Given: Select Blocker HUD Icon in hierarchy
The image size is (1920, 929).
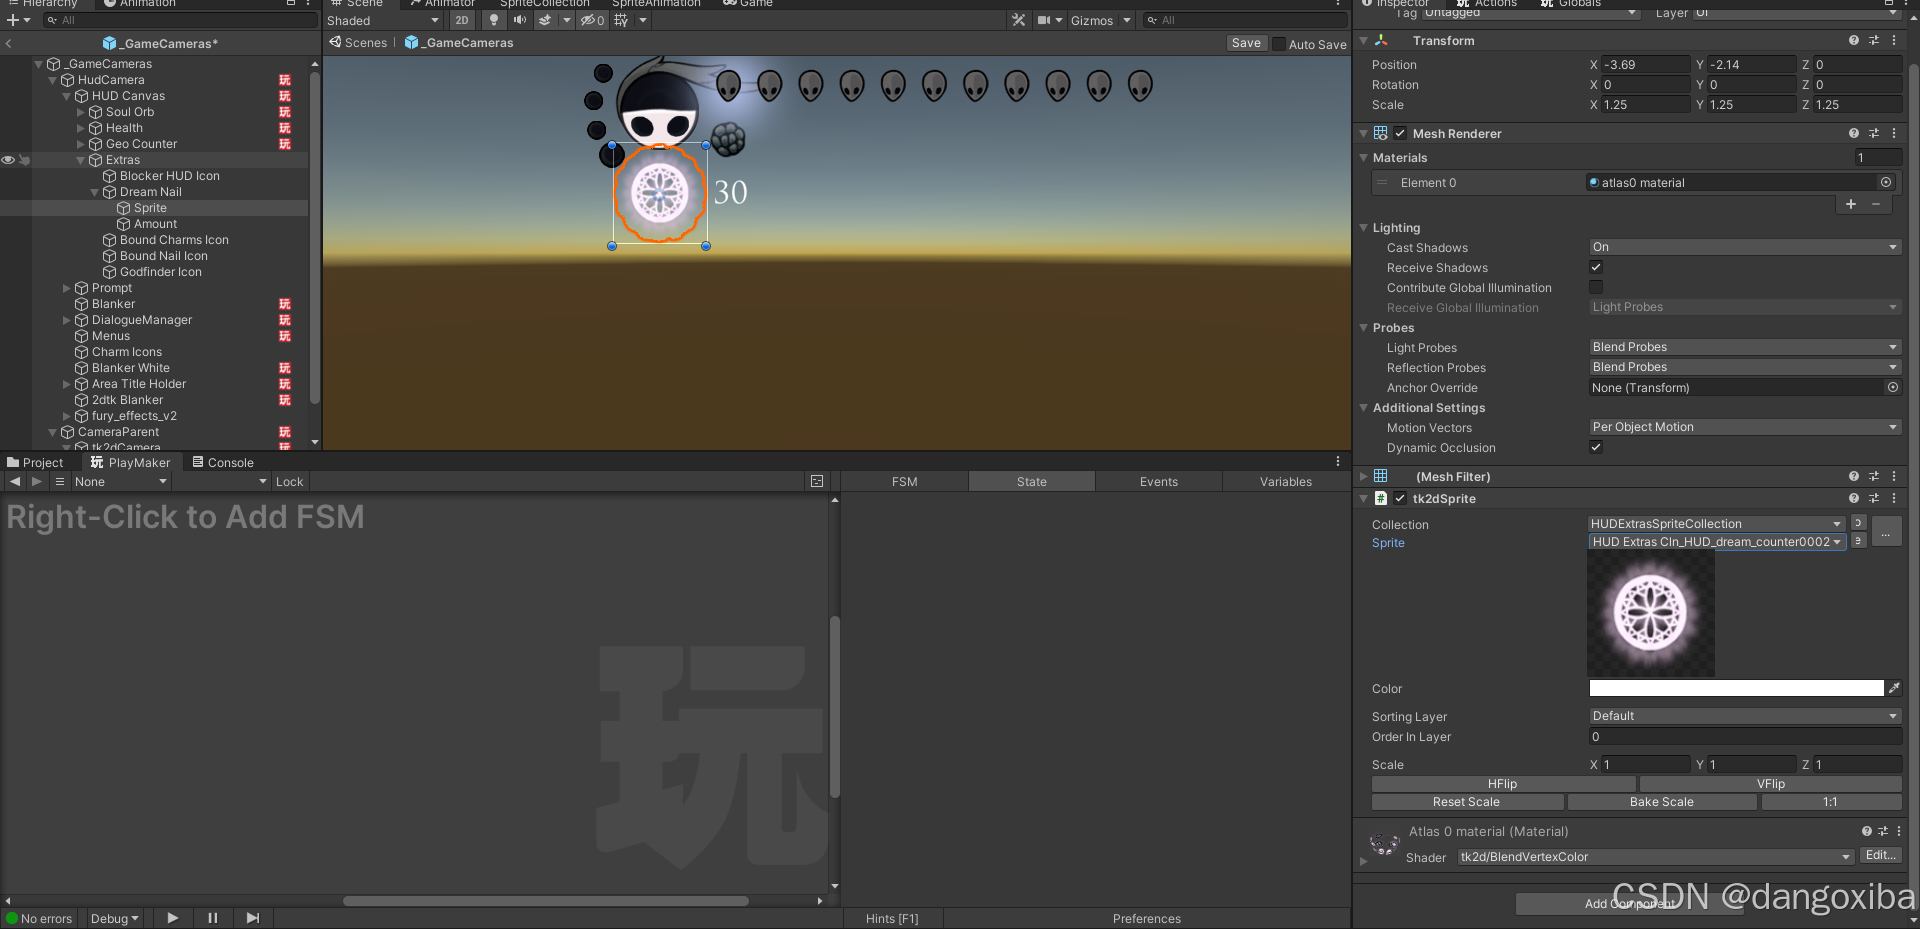Looking at the screenshot, I should coord(169,176).
